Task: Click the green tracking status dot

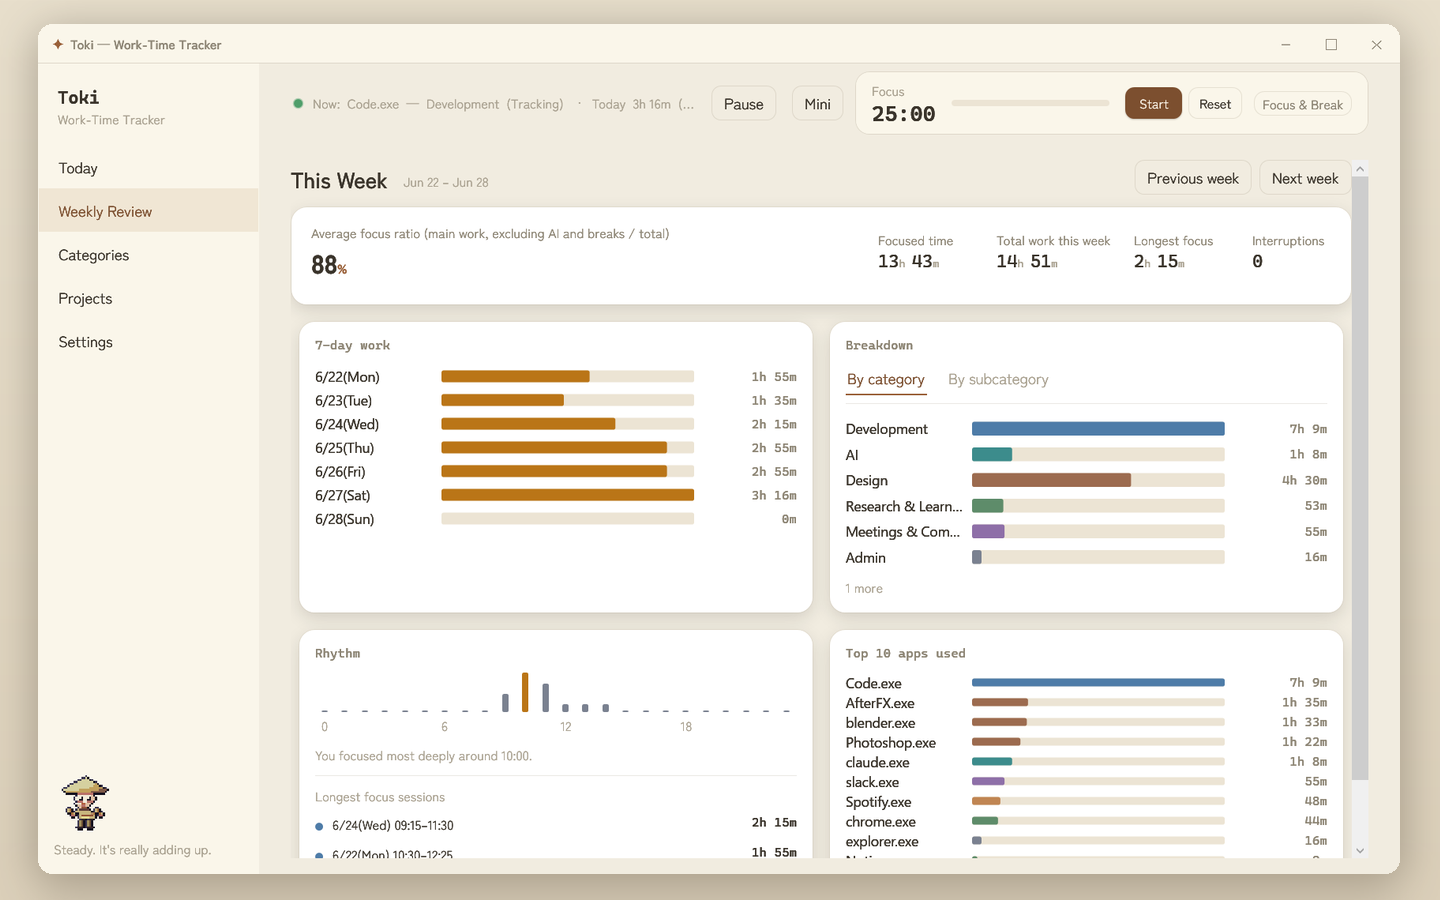Action: coord(298,103)
